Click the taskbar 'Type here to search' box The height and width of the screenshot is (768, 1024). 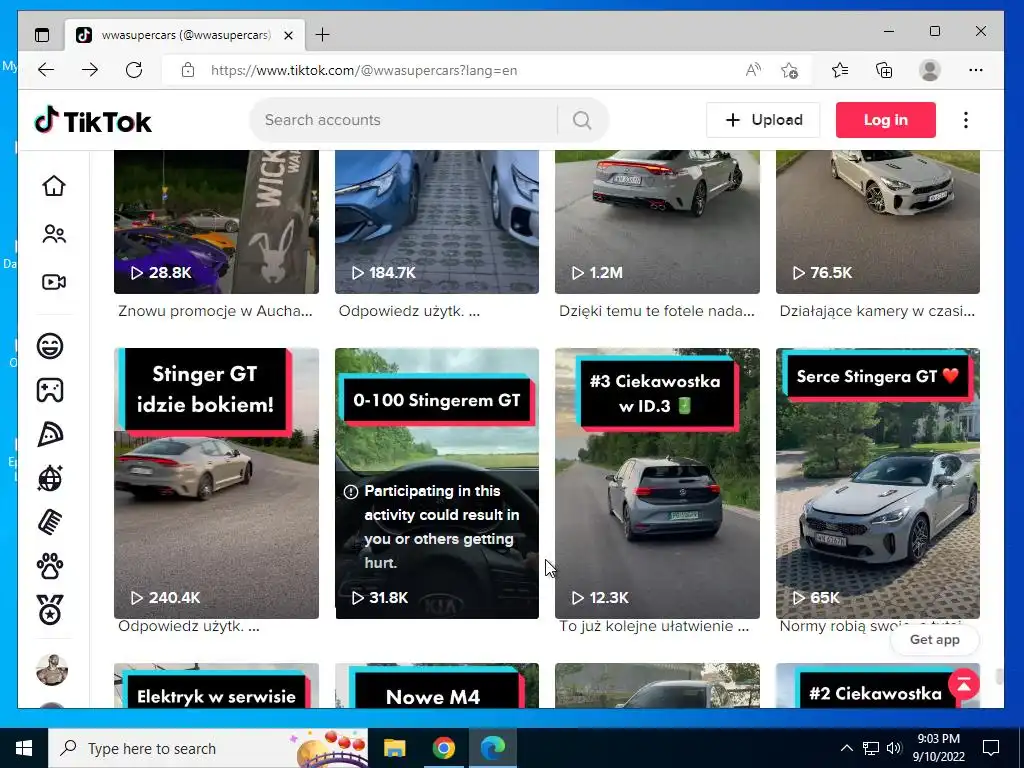[208, 748]
